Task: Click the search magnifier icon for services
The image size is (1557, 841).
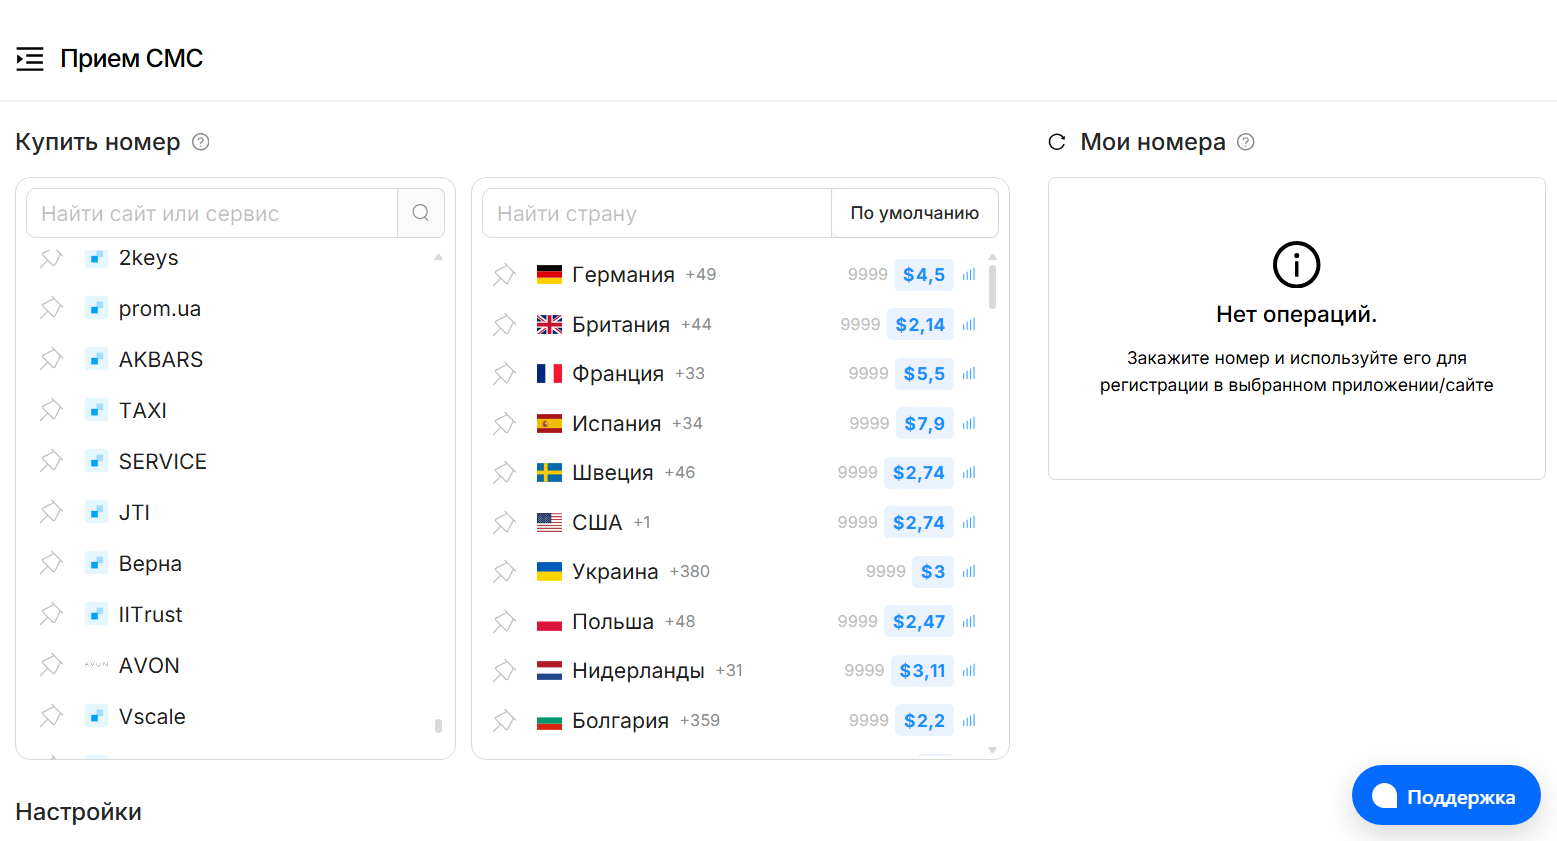Action: click(x=421, y=213)
